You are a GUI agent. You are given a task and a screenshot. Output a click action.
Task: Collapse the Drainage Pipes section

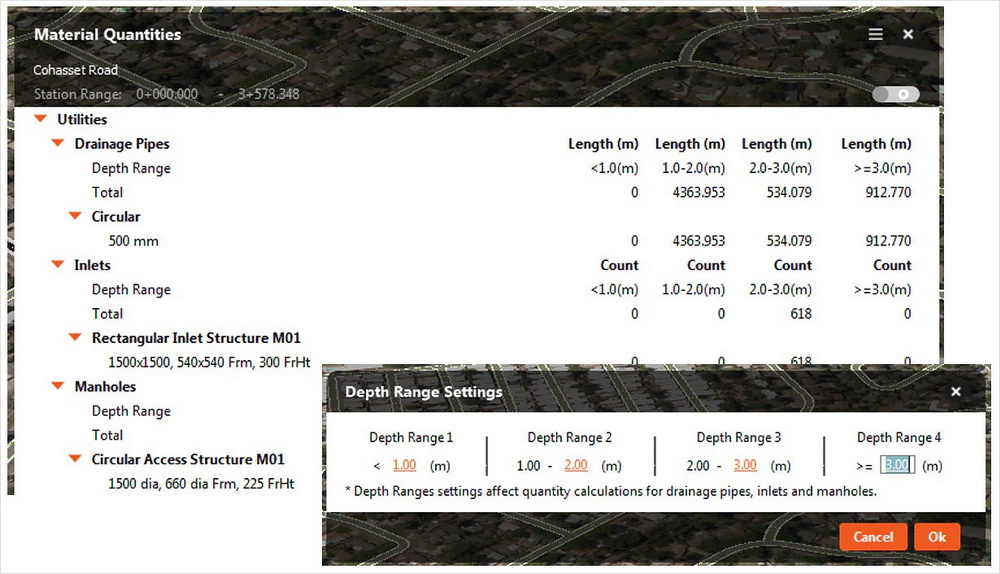[58, 144]
